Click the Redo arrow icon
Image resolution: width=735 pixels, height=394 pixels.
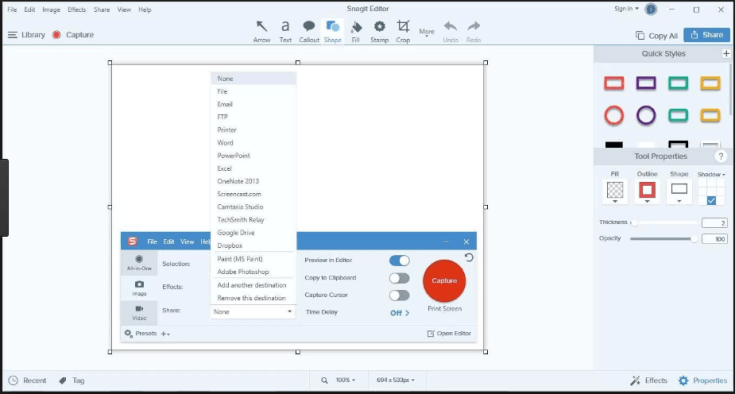(x=474, y=26)
